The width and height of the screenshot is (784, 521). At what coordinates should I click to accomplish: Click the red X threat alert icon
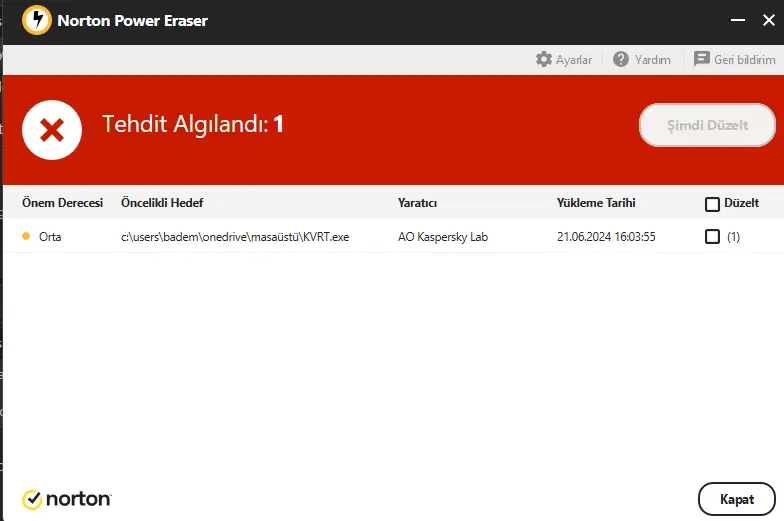pyautogui.click(x=52, y=130)
